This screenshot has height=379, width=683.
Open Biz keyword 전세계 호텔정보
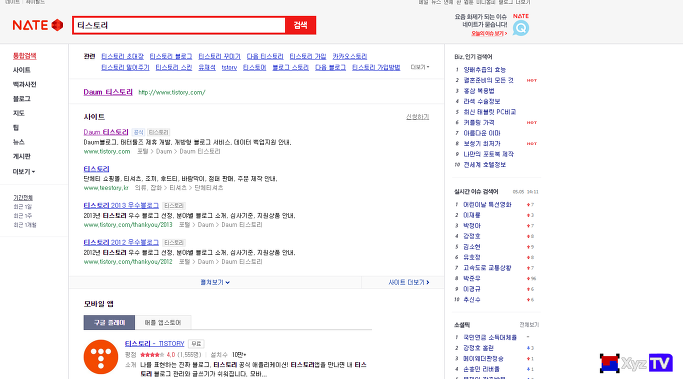[x=485, y=165]
